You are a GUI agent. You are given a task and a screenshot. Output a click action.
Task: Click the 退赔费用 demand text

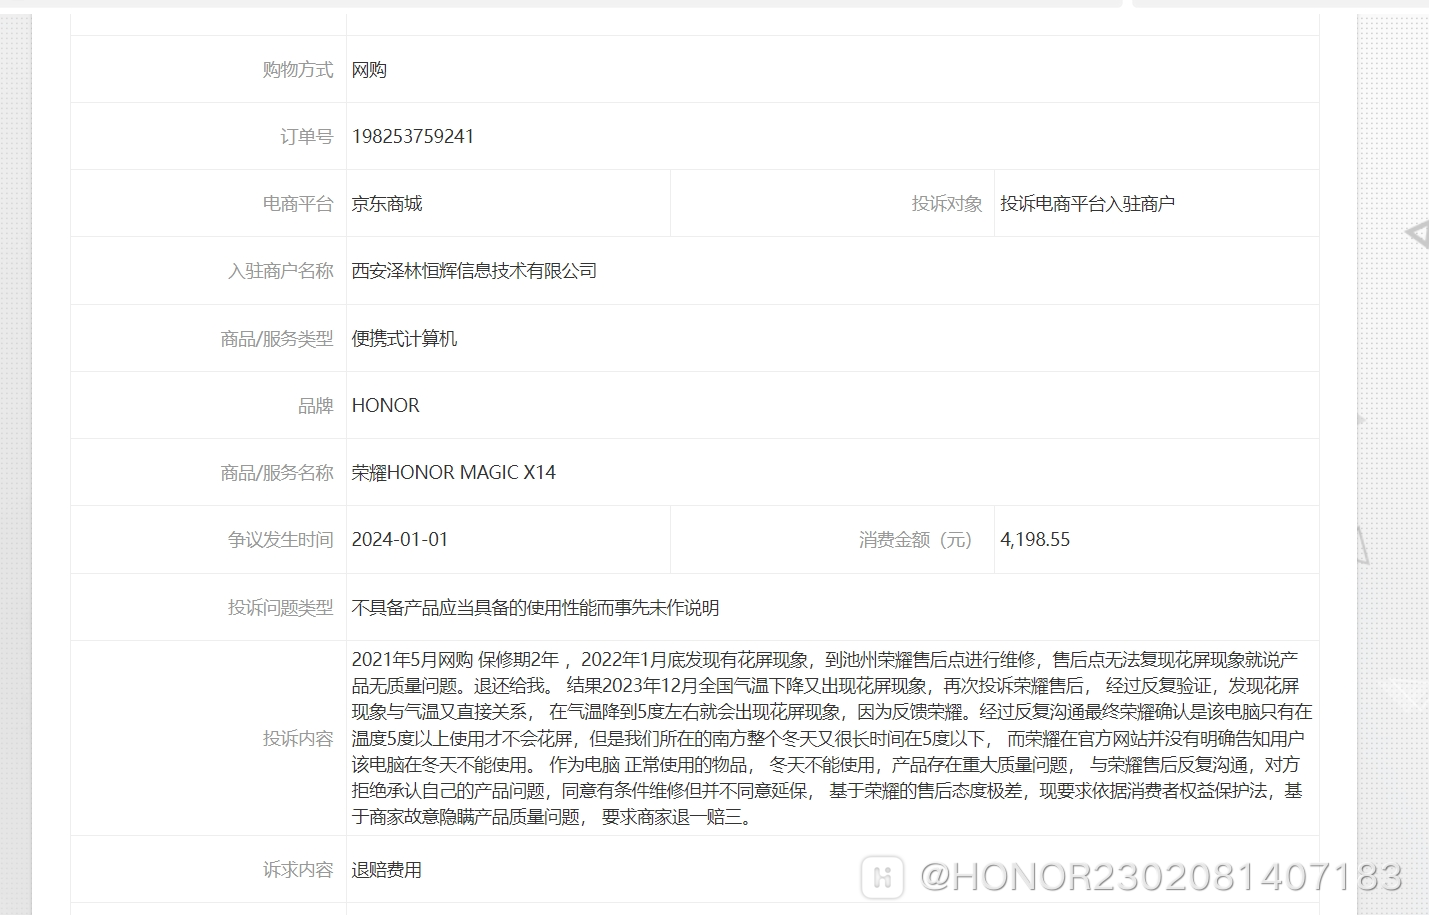[387, 870]
